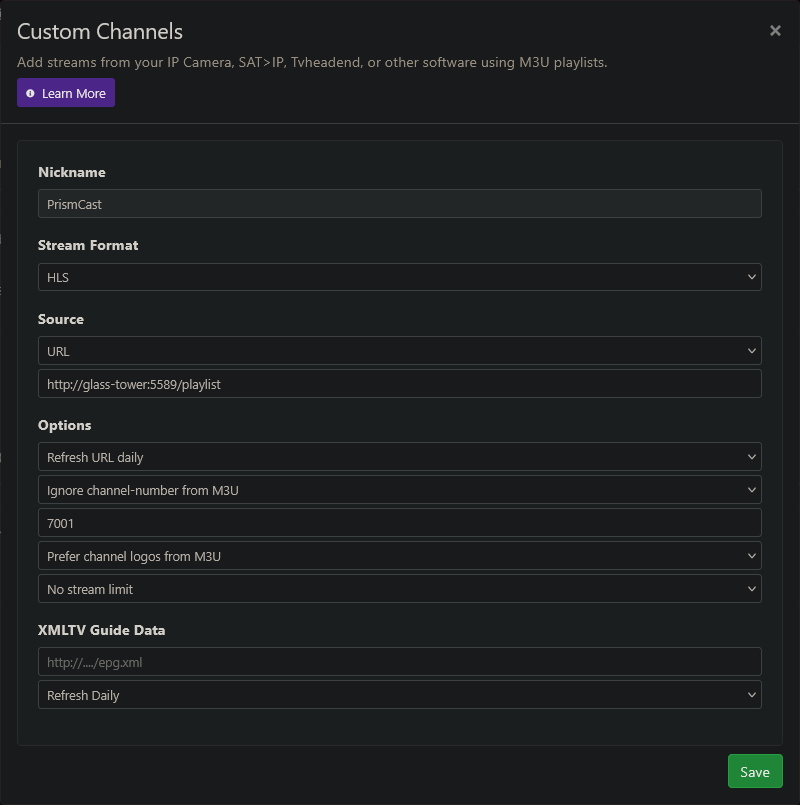The width and height of the screenshot is (800, 805).
Task: Expand the No stream limit dropdown
Action: coord(399,589)
